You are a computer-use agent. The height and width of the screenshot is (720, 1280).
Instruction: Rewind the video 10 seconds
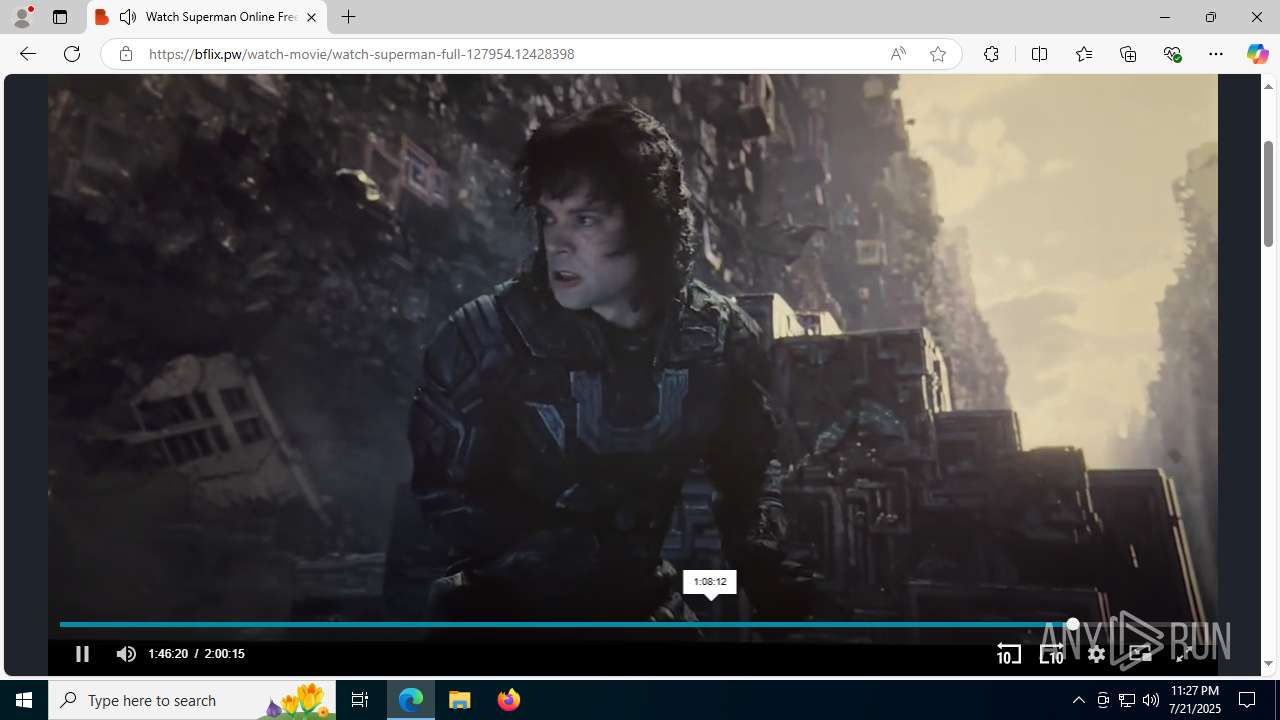1008,654
